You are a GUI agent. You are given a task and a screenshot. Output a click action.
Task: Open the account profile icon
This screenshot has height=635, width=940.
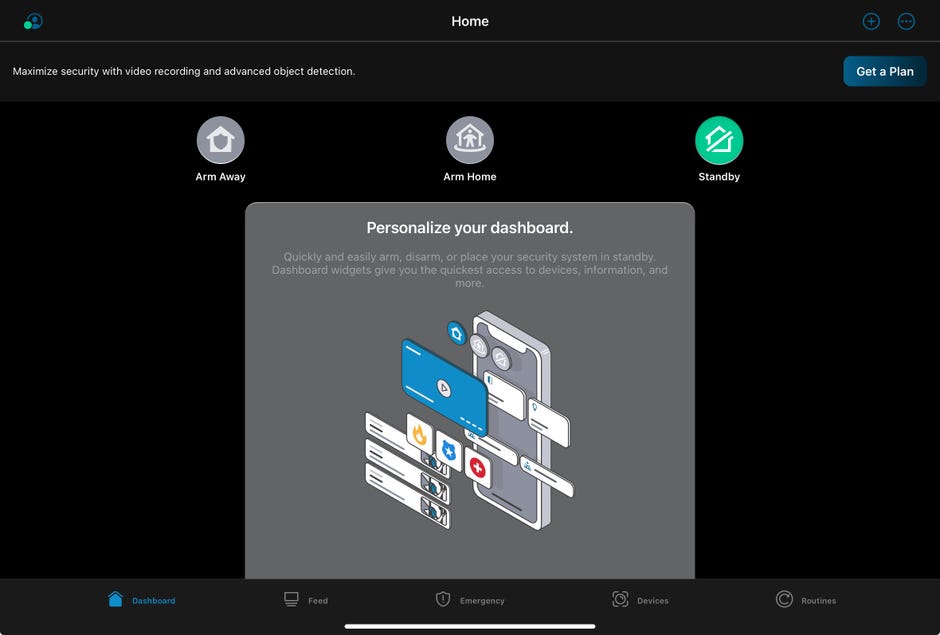33,22
